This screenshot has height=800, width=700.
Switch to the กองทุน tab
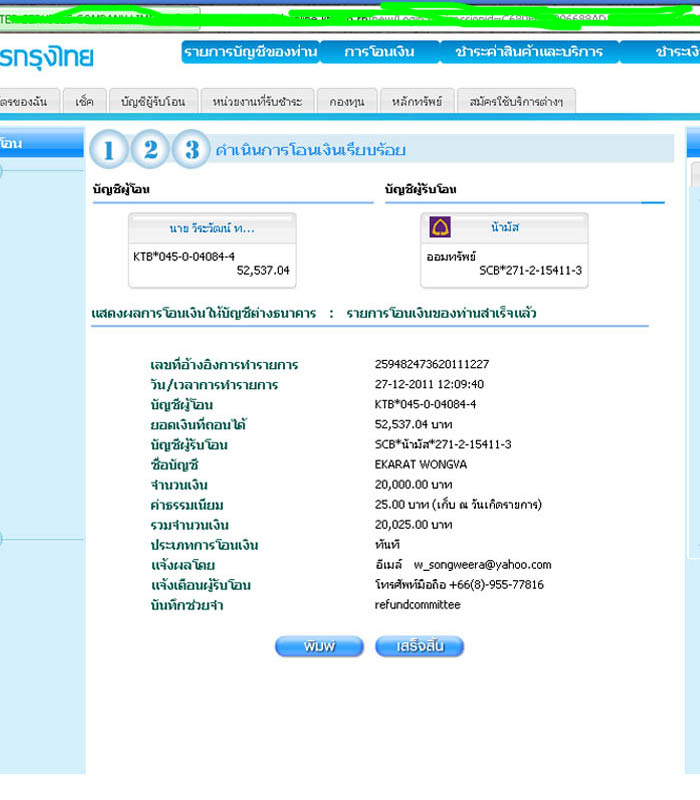pyautogui.click(x=347, y=101)
